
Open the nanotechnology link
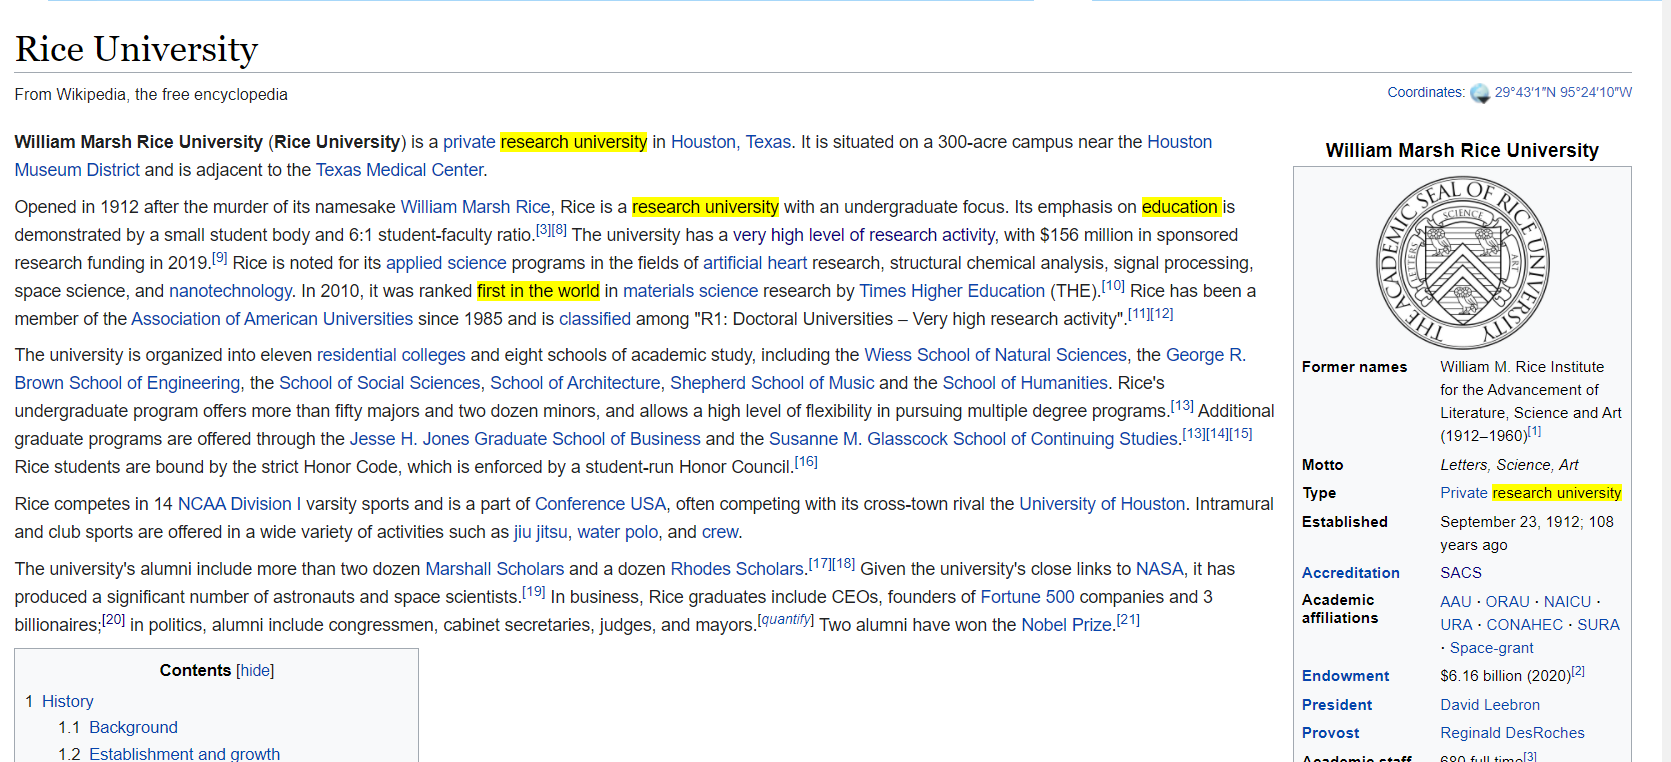(x=230, y=291)
